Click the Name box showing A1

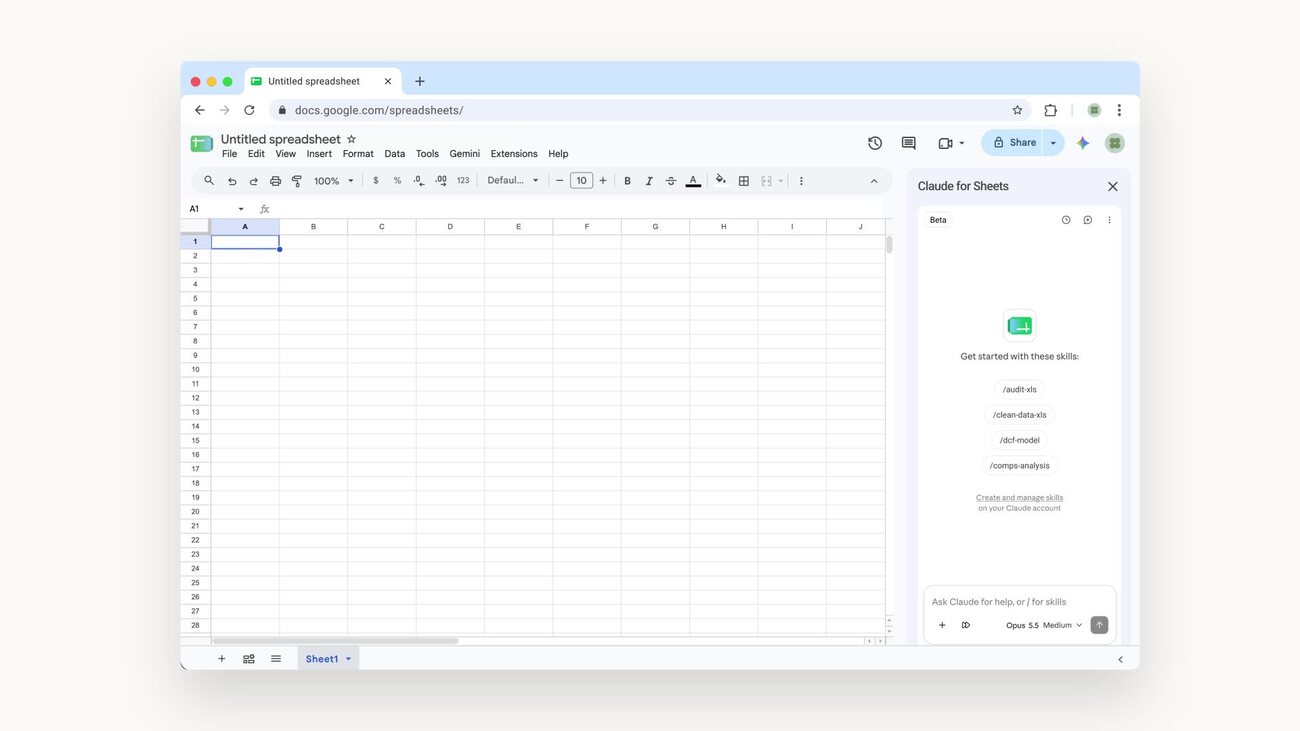pos(216,209)
